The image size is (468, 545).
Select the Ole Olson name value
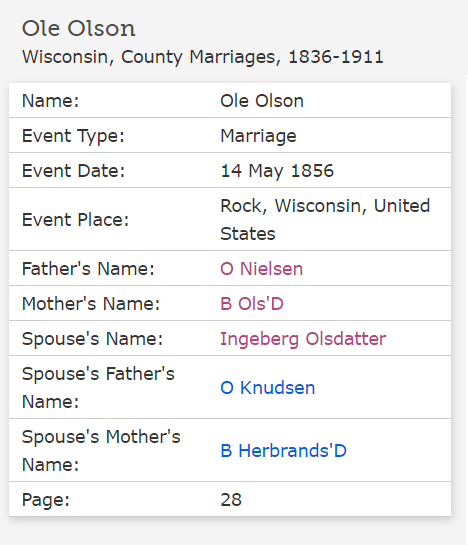(262, 101)
